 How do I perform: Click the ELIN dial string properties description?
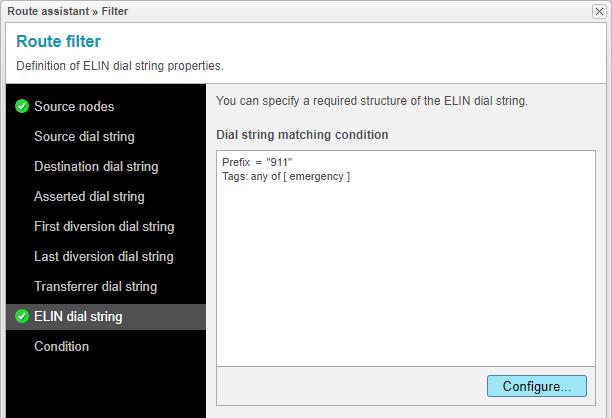(120, 66)
